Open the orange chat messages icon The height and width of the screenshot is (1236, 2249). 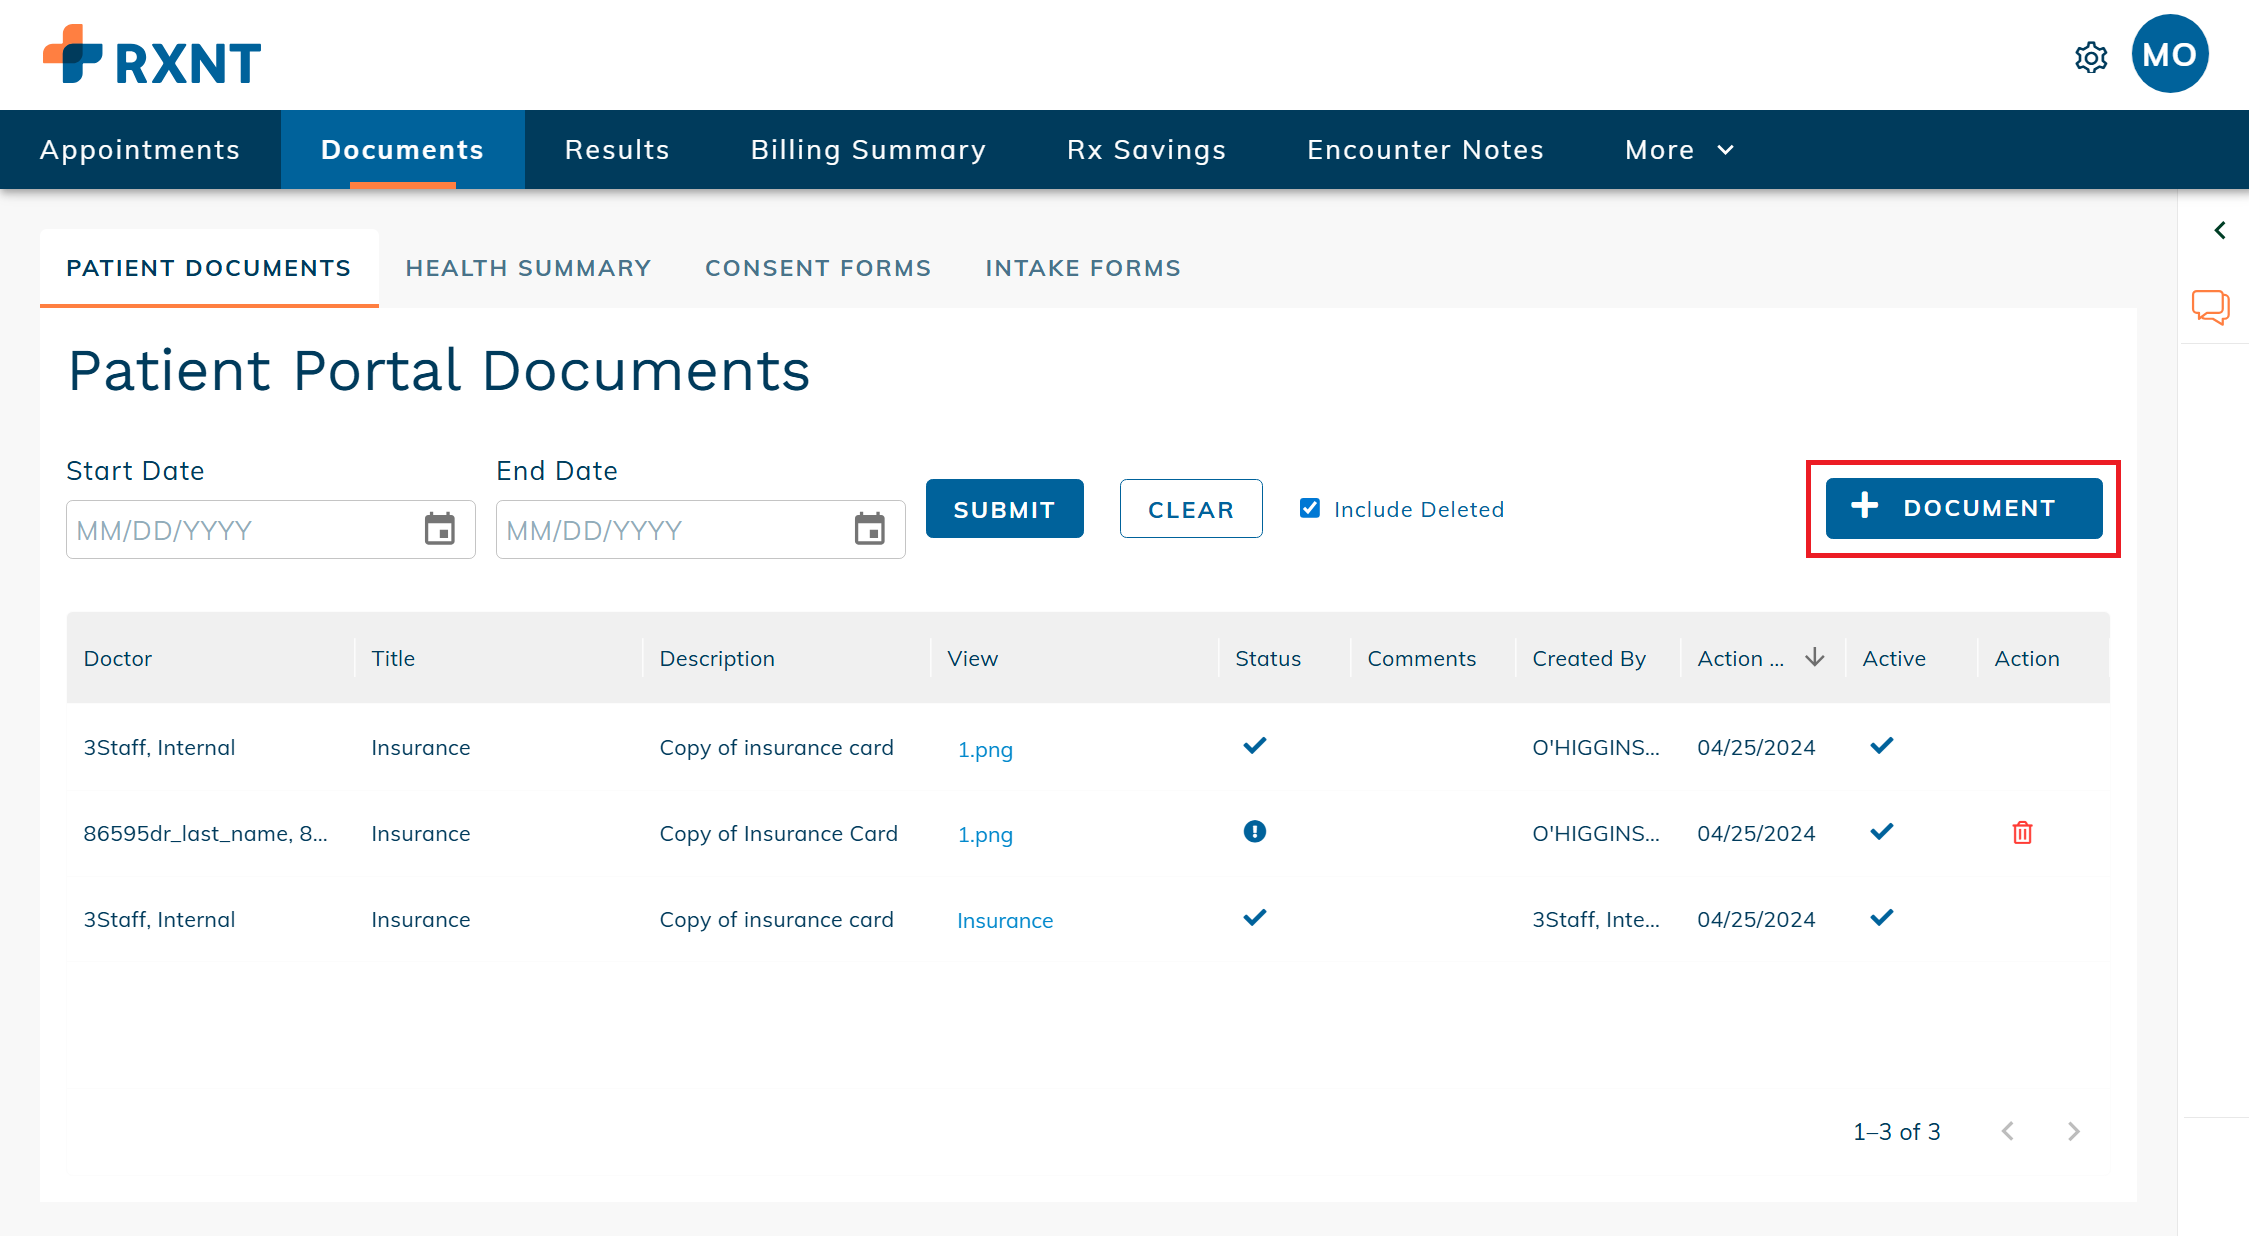tap(2210, 306)
